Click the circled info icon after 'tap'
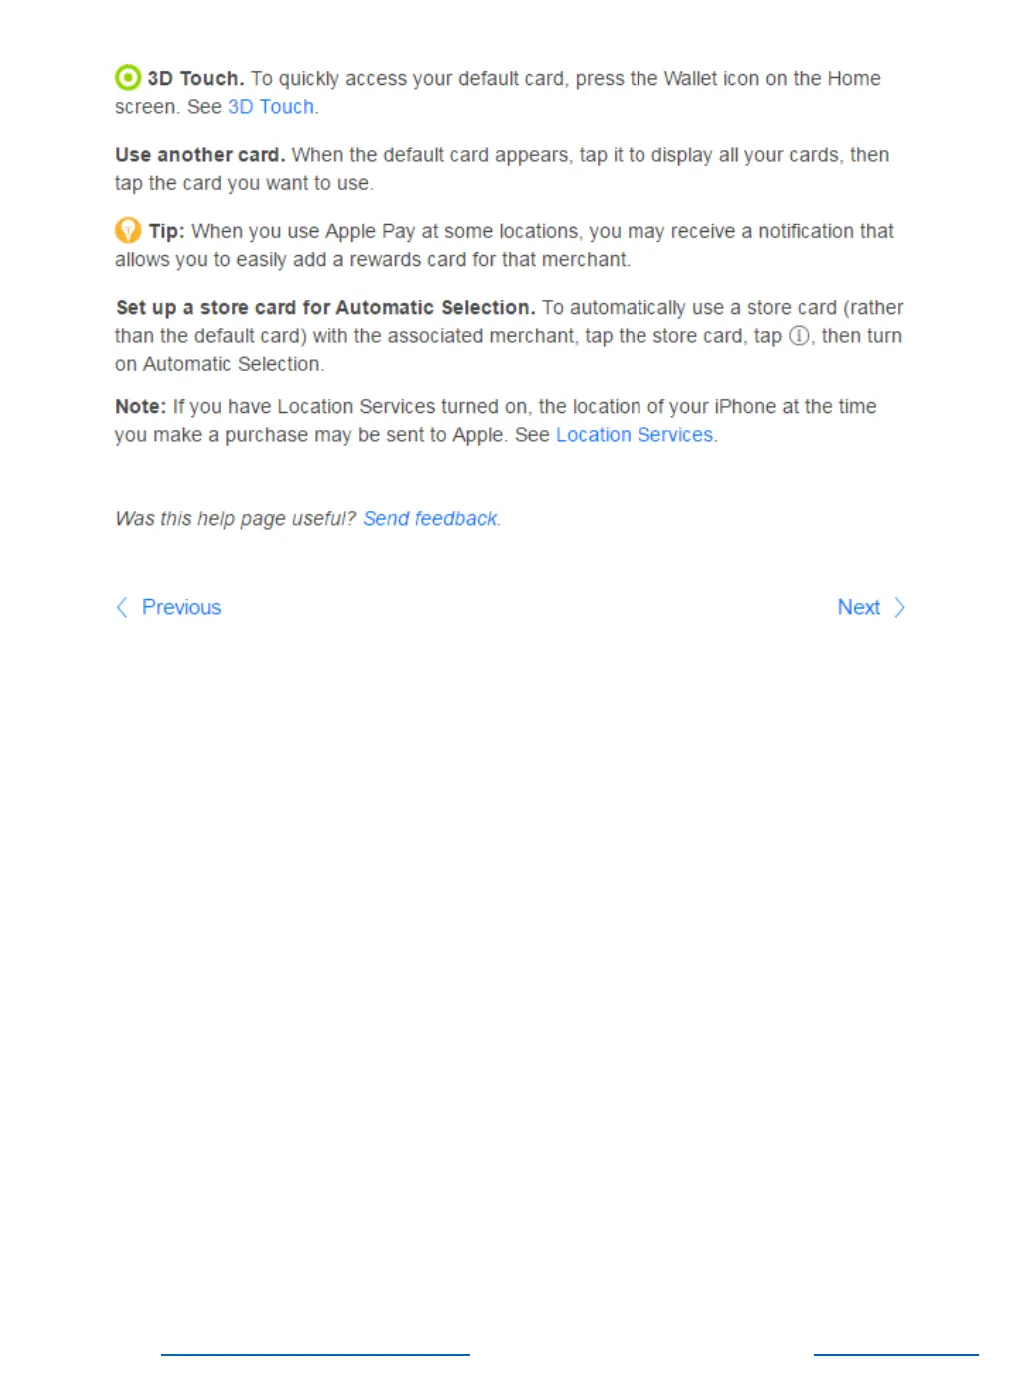The image size is (1022, 1382). (x=799, y=336)
